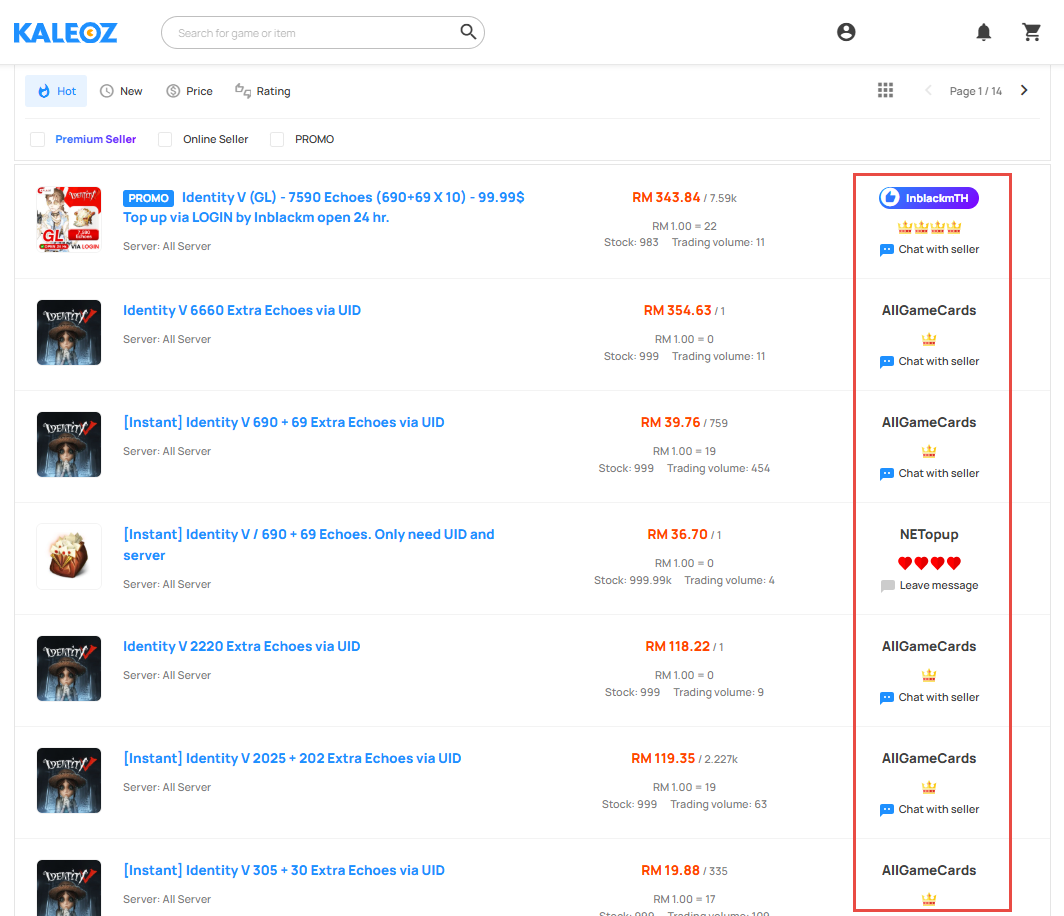Viewport: 1064px width, 916px height.
Task: Sort listings by Hot
Action: (56, 91)
